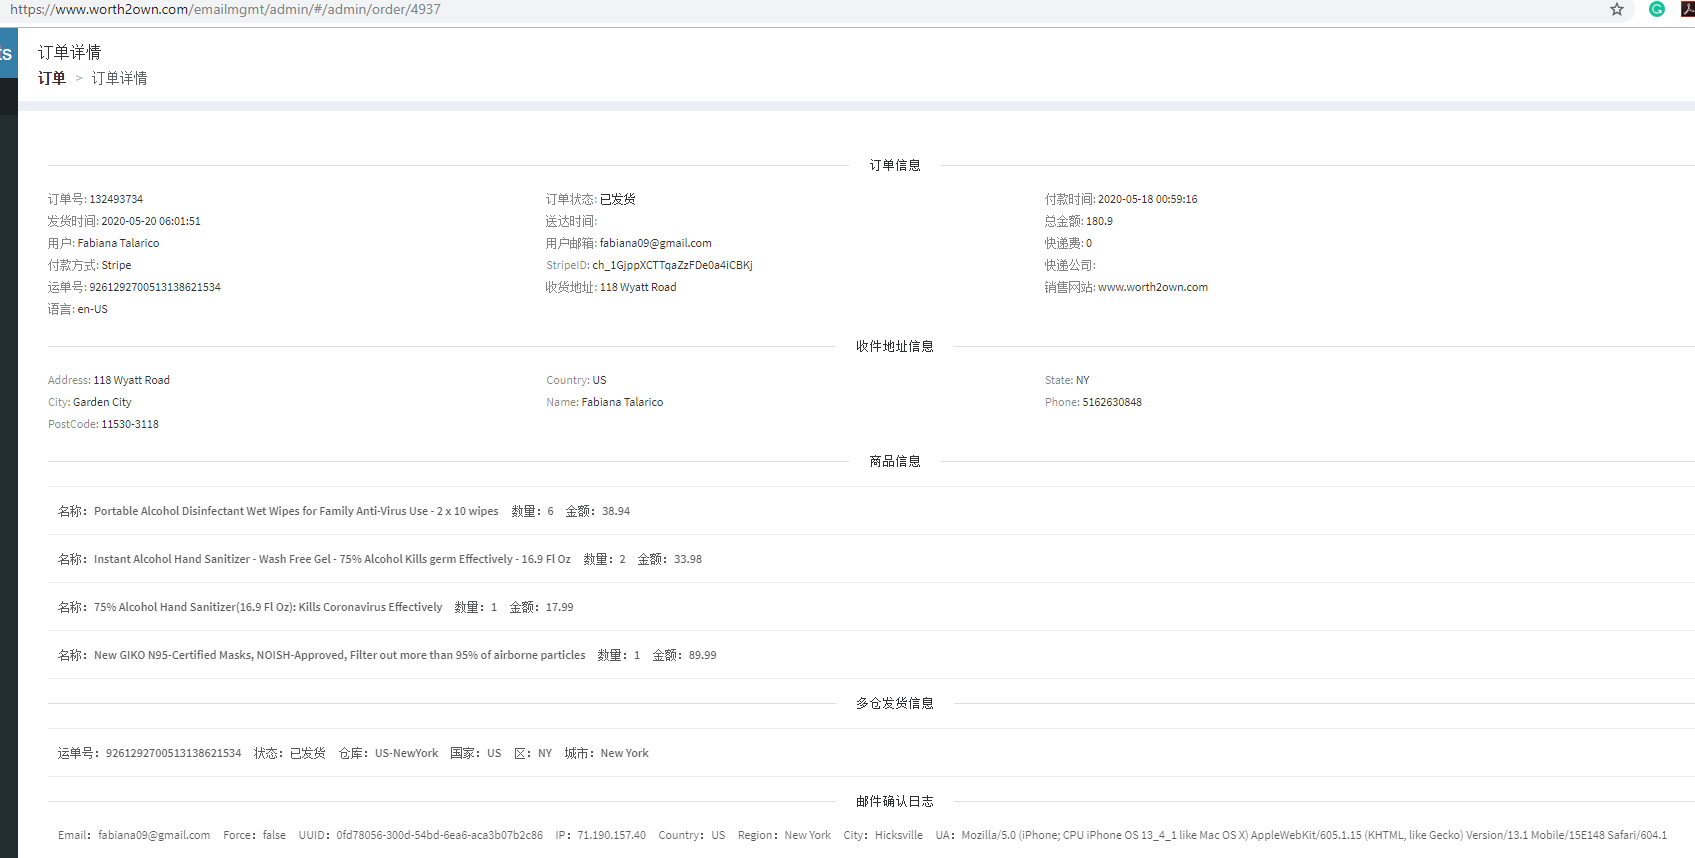Go back to 订单 via breadcrumb
This screenshot has width=1695, height=858.
pyautogui.click(x=52, y=78)
